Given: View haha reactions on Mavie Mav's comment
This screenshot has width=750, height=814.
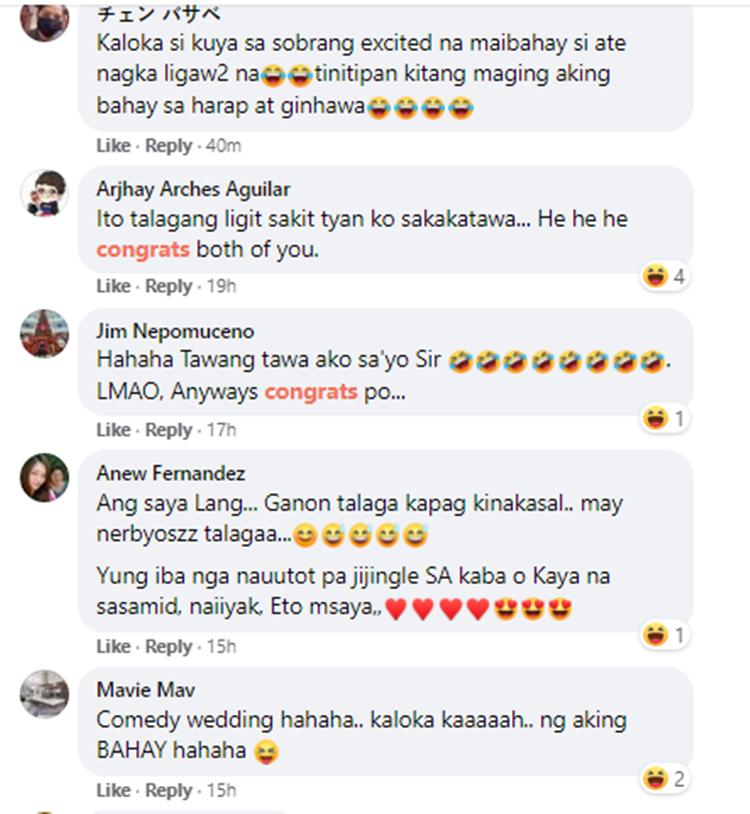Looking at the screenshot, I should 665,779.
